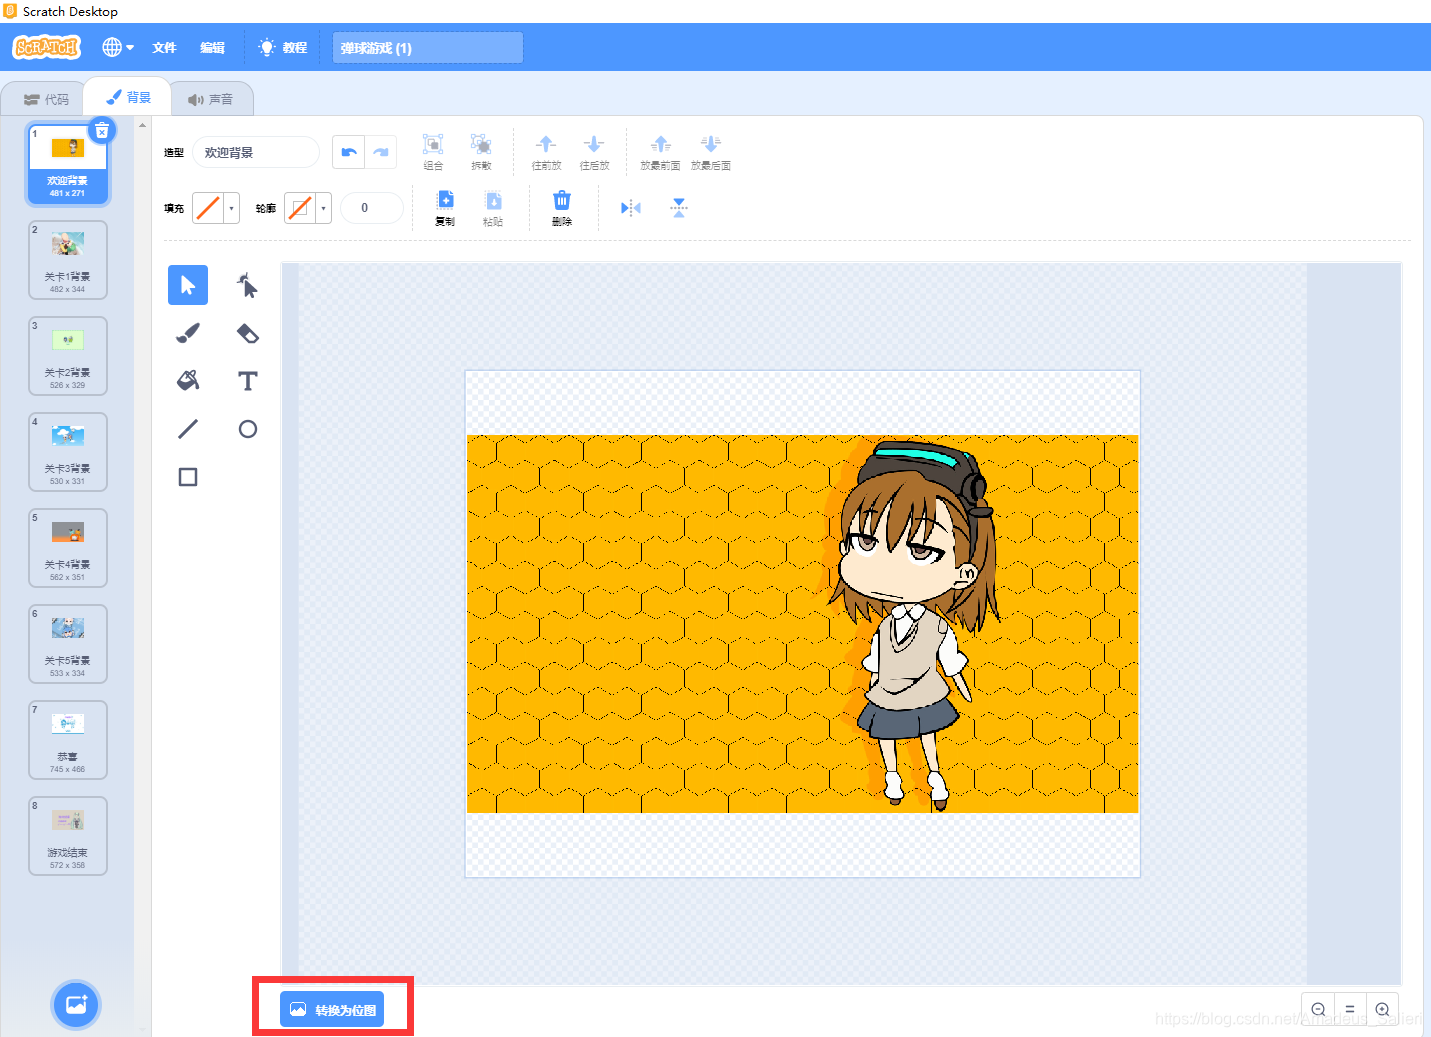Switch to the 声音 tab

[210, 99]
